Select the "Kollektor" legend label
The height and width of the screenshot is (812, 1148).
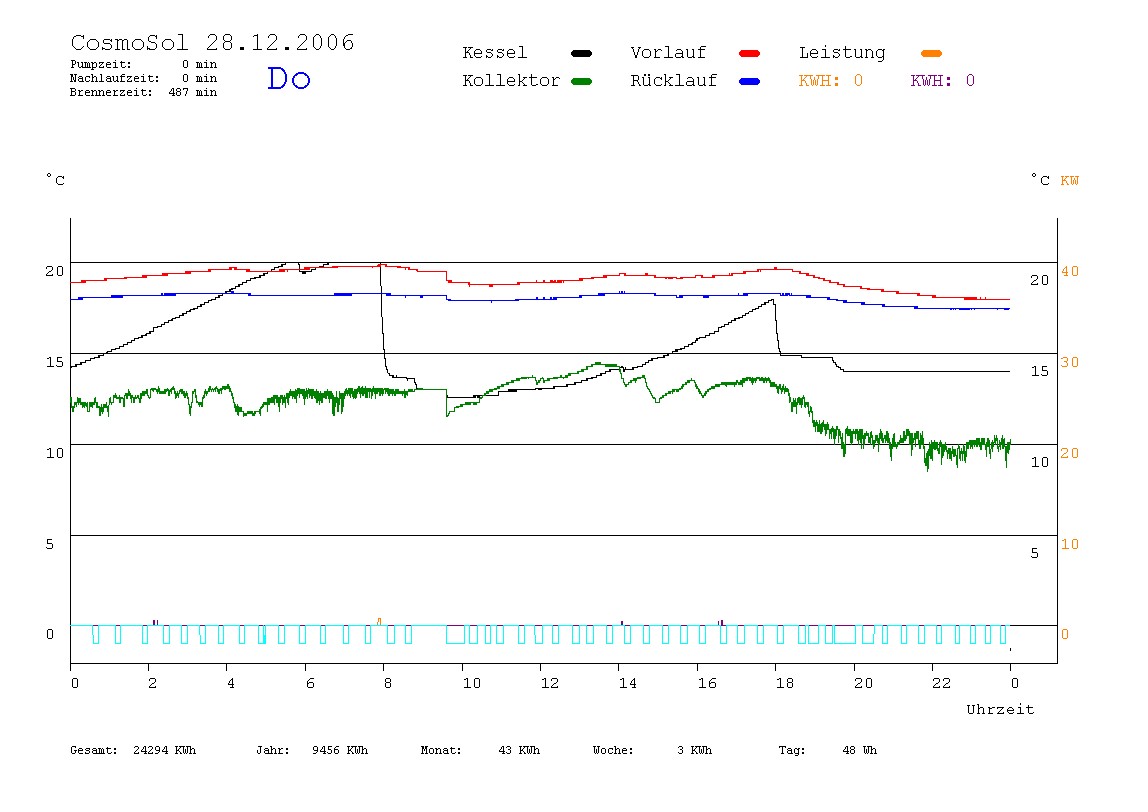(511, 81)
